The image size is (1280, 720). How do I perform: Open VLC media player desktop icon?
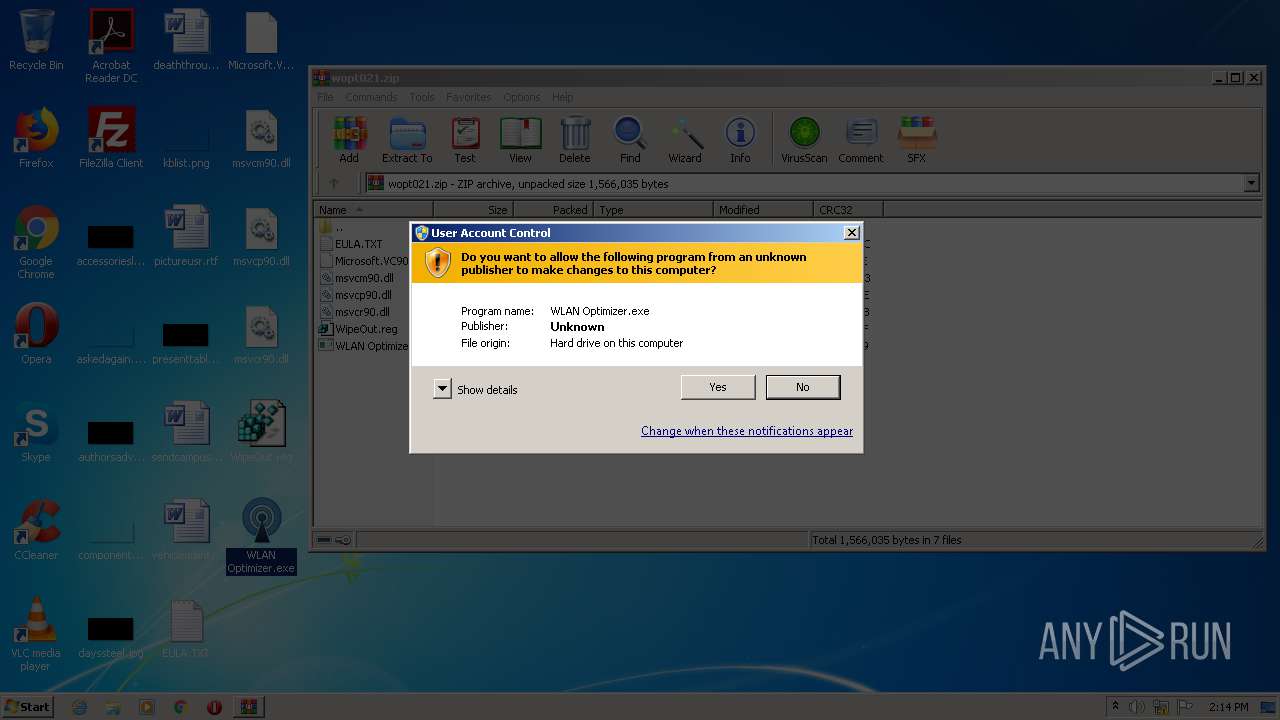coord(36,634)
